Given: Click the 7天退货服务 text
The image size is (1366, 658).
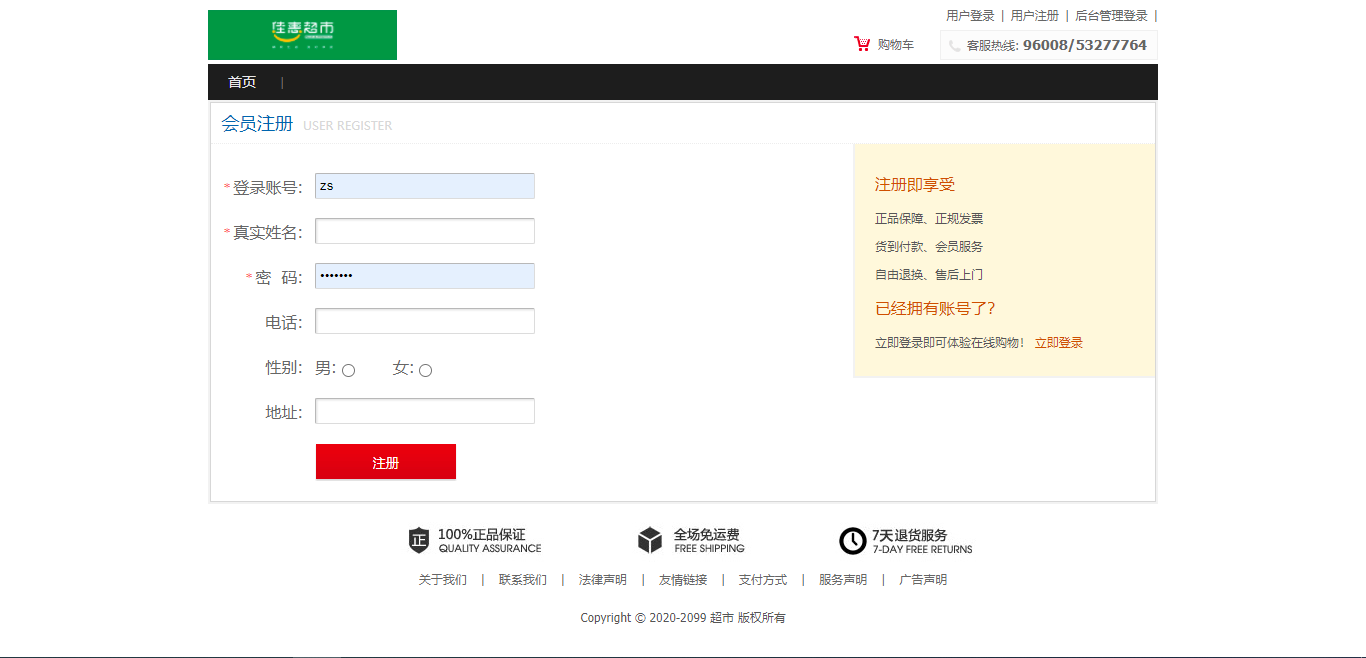Looking at the screenshot, I should [x=910, y=535].
